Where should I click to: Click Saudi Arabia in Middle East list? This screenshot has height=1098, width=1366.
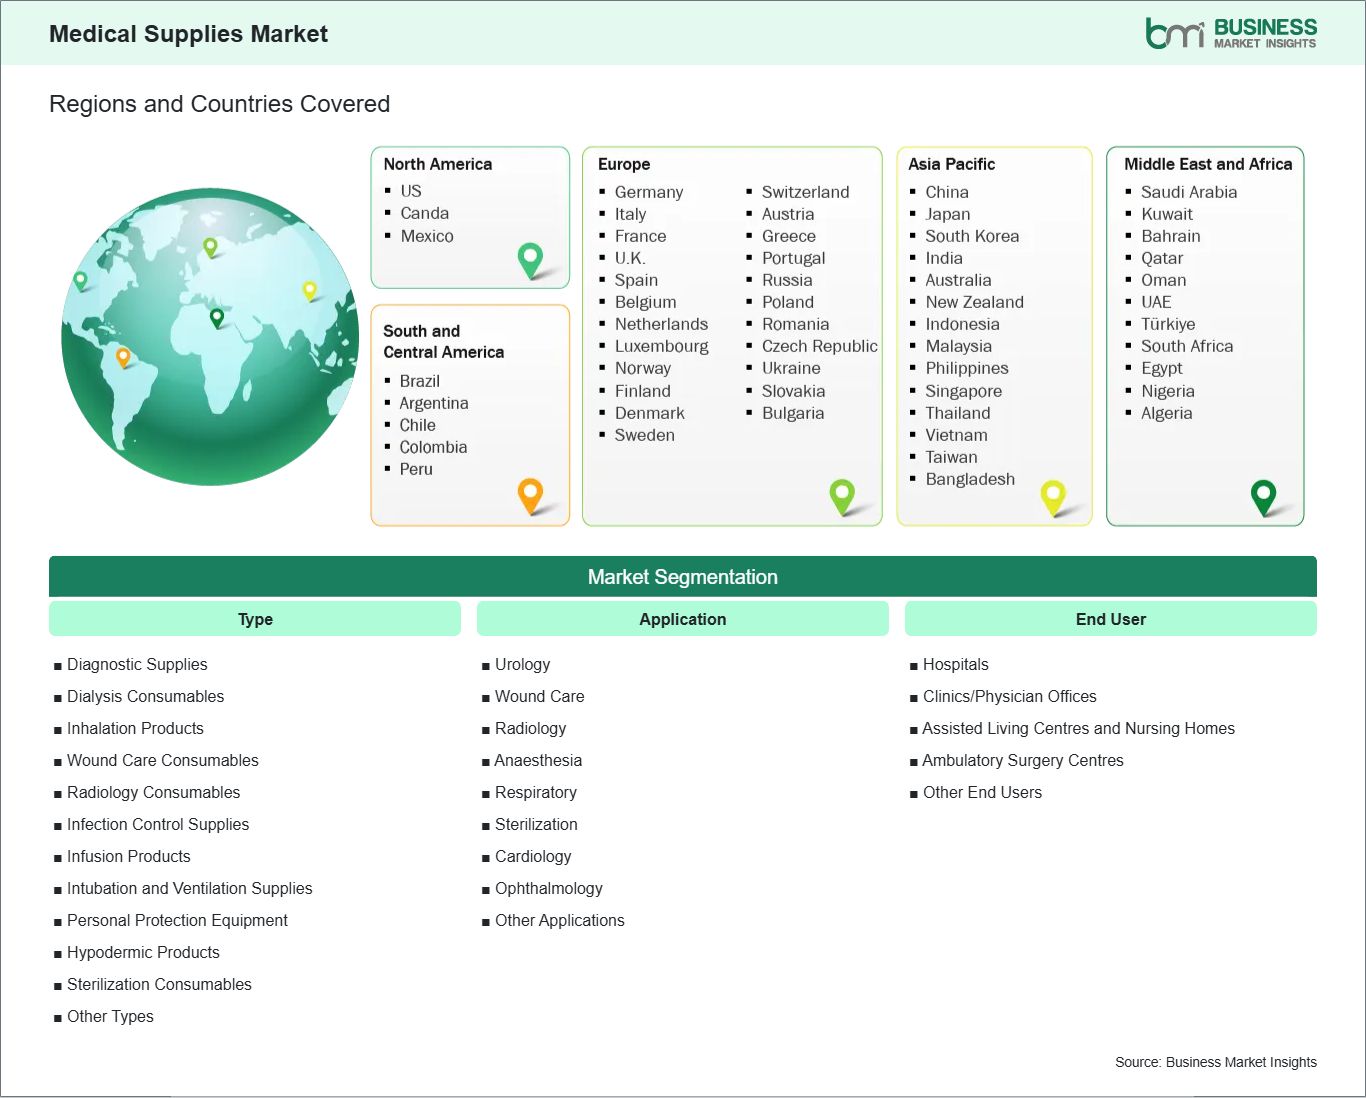(x=1188, y=192)
